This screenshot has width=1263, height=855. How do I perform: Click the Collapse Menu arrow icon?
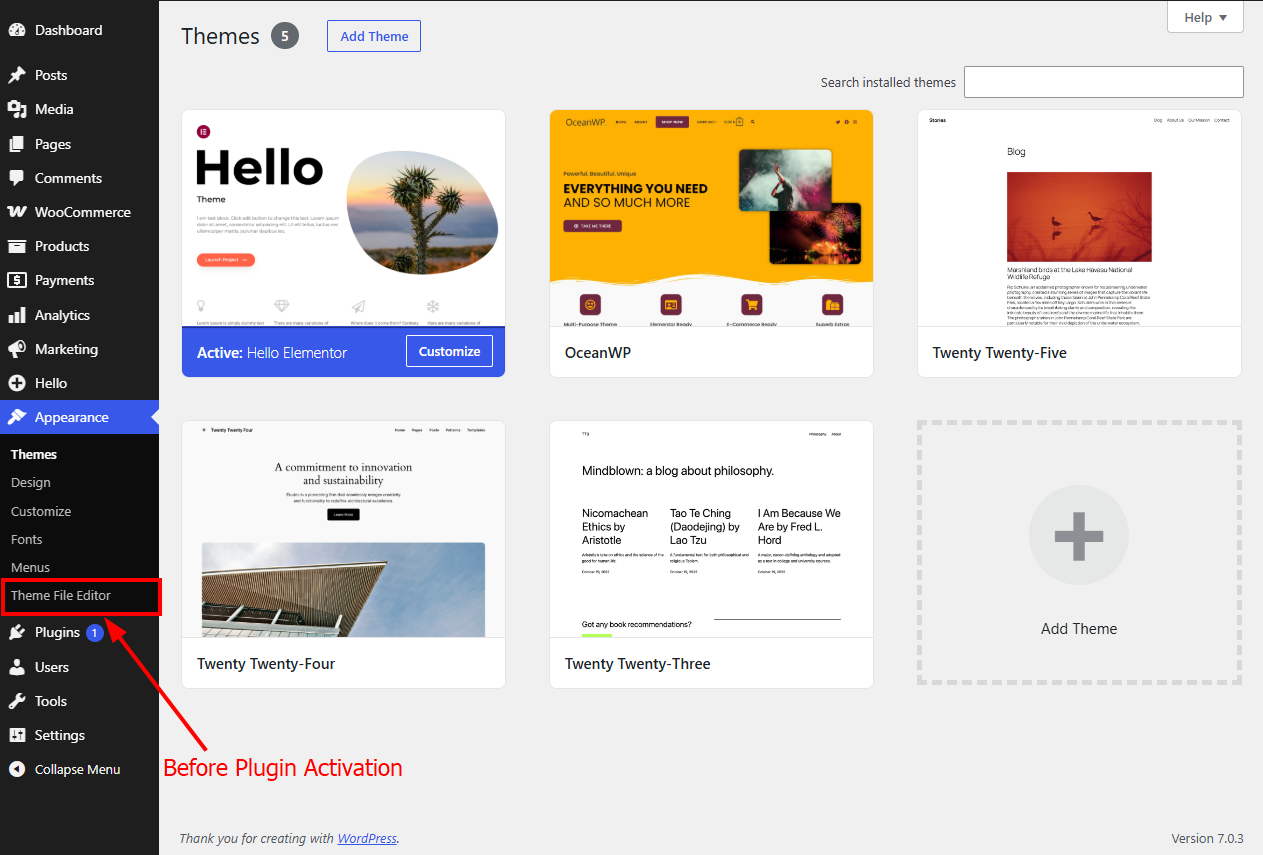pos(17,769)
